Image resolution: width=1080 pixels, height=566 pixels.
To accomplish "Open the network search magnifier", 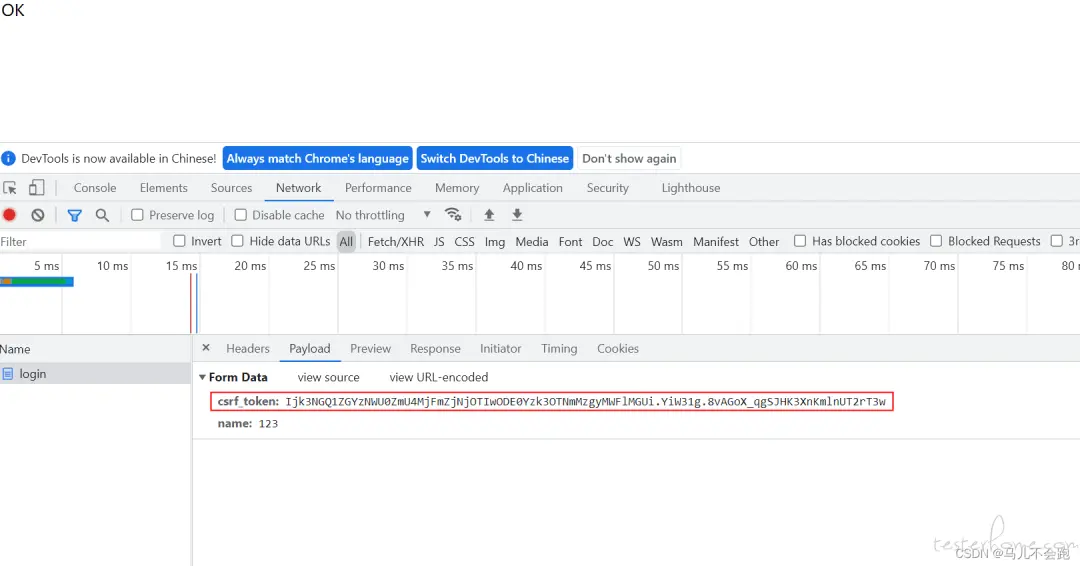I will [102, 216].
